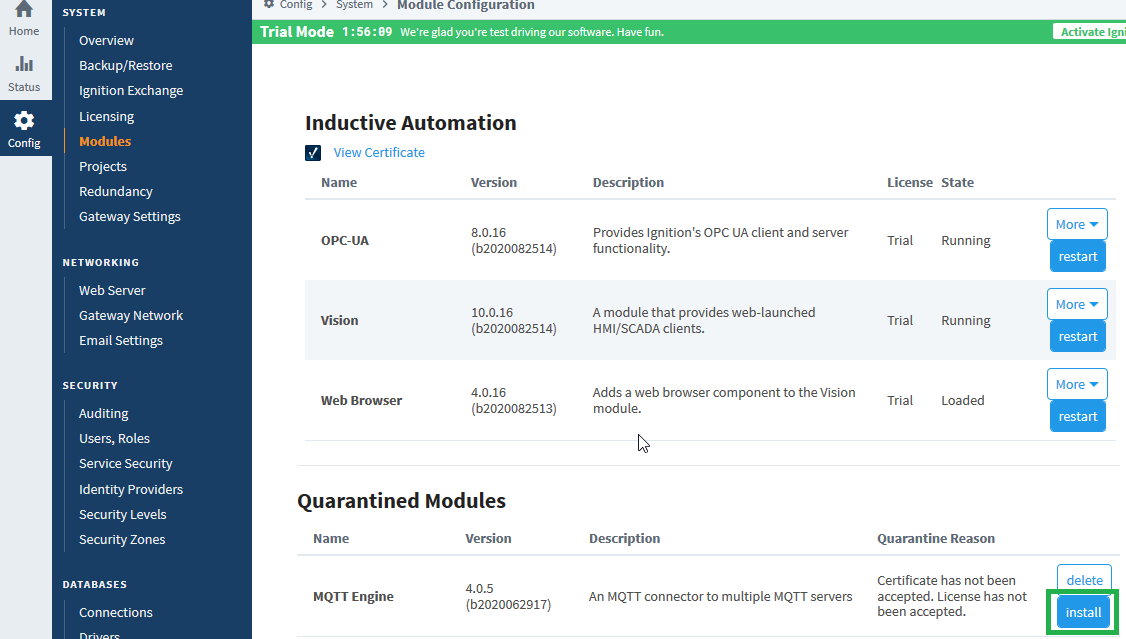Screen dimensions: 1126x639
Task: Click the System breadcrumb link
Action: pyautogui.click(x=354, y=5)
